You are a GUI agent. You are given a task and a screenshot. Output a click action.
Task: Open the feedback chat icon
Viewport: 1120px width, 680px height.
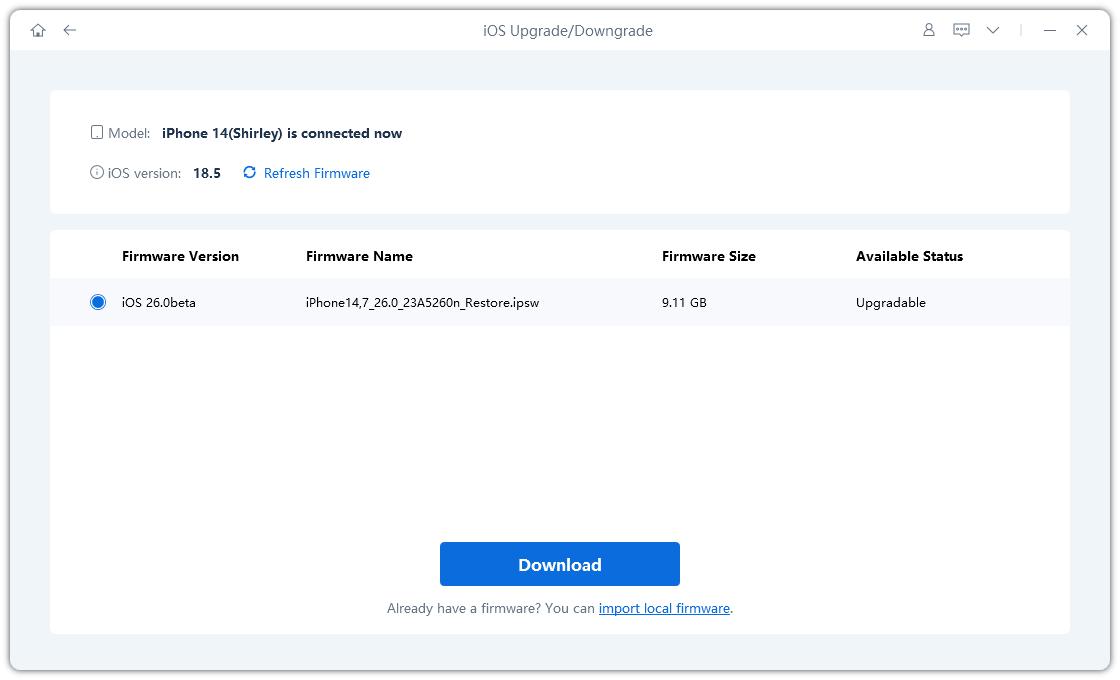[960, 30]
